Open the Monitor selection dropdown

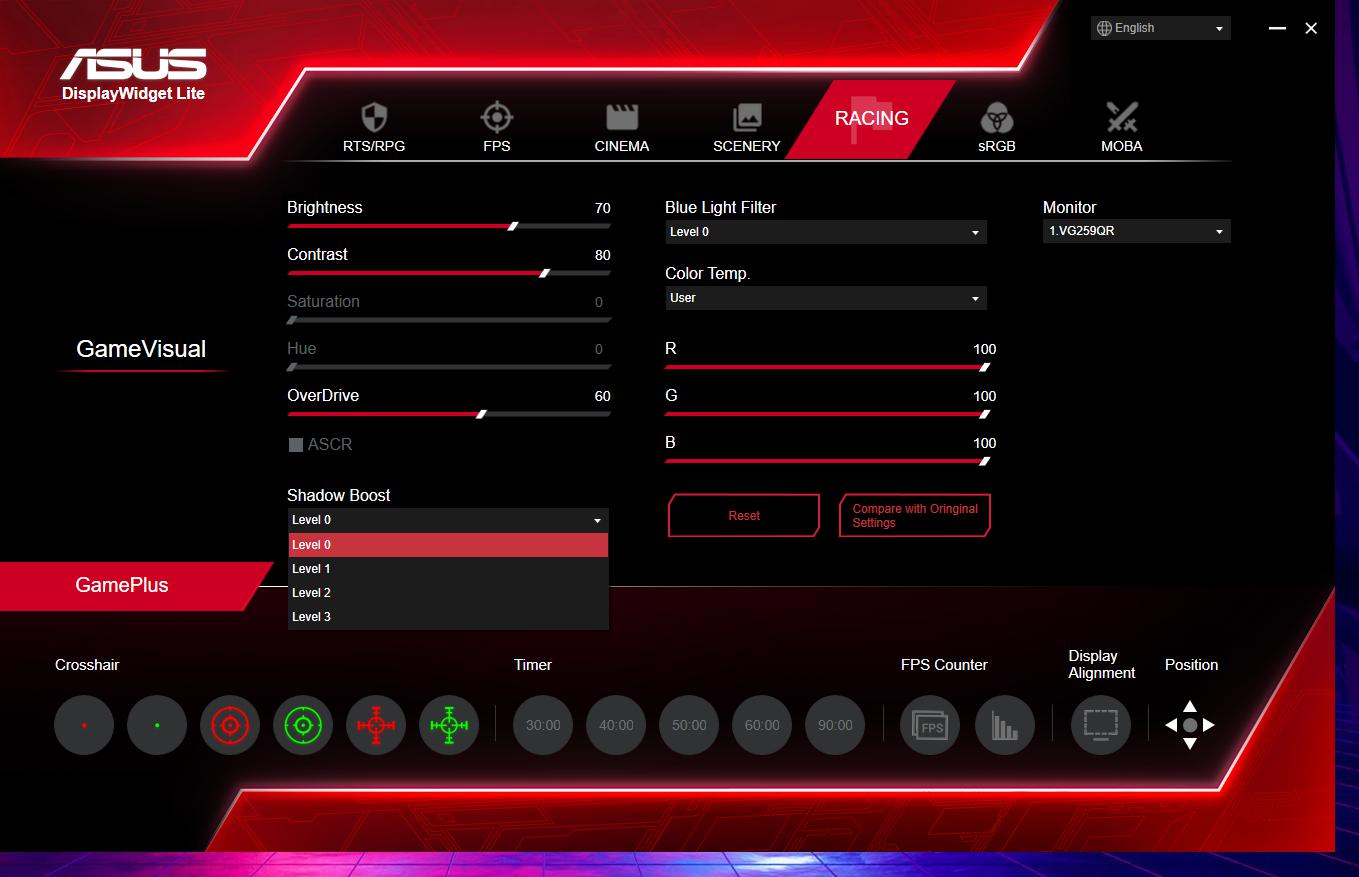(1136, 232)
